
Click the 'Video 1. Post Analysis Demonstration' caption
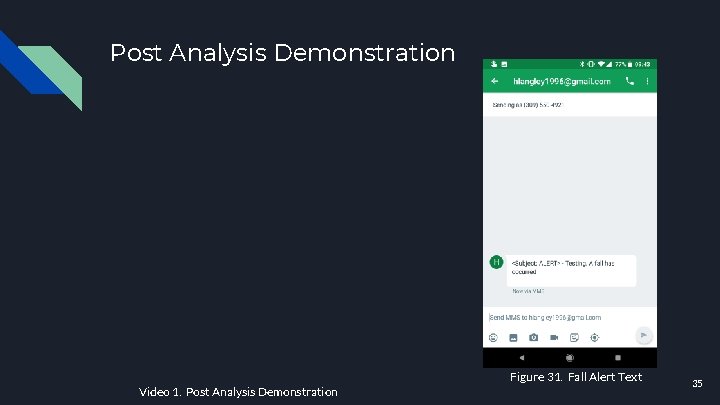[x=238, y=392]
